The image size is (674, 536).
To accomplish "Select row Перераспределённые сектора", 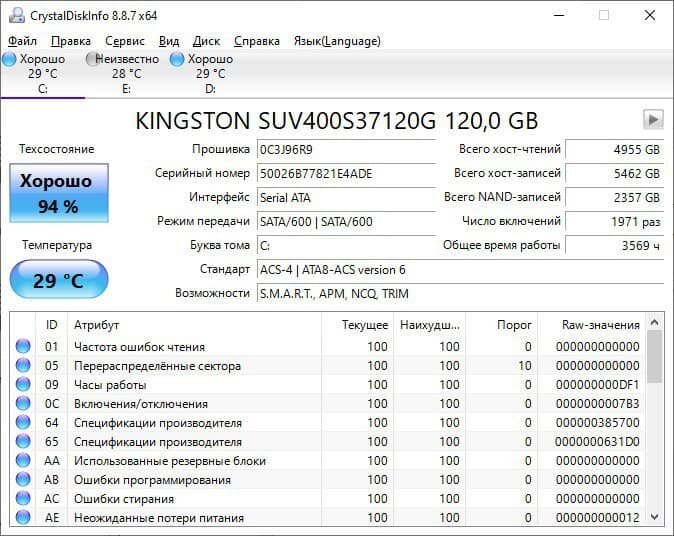I will 328,366.
